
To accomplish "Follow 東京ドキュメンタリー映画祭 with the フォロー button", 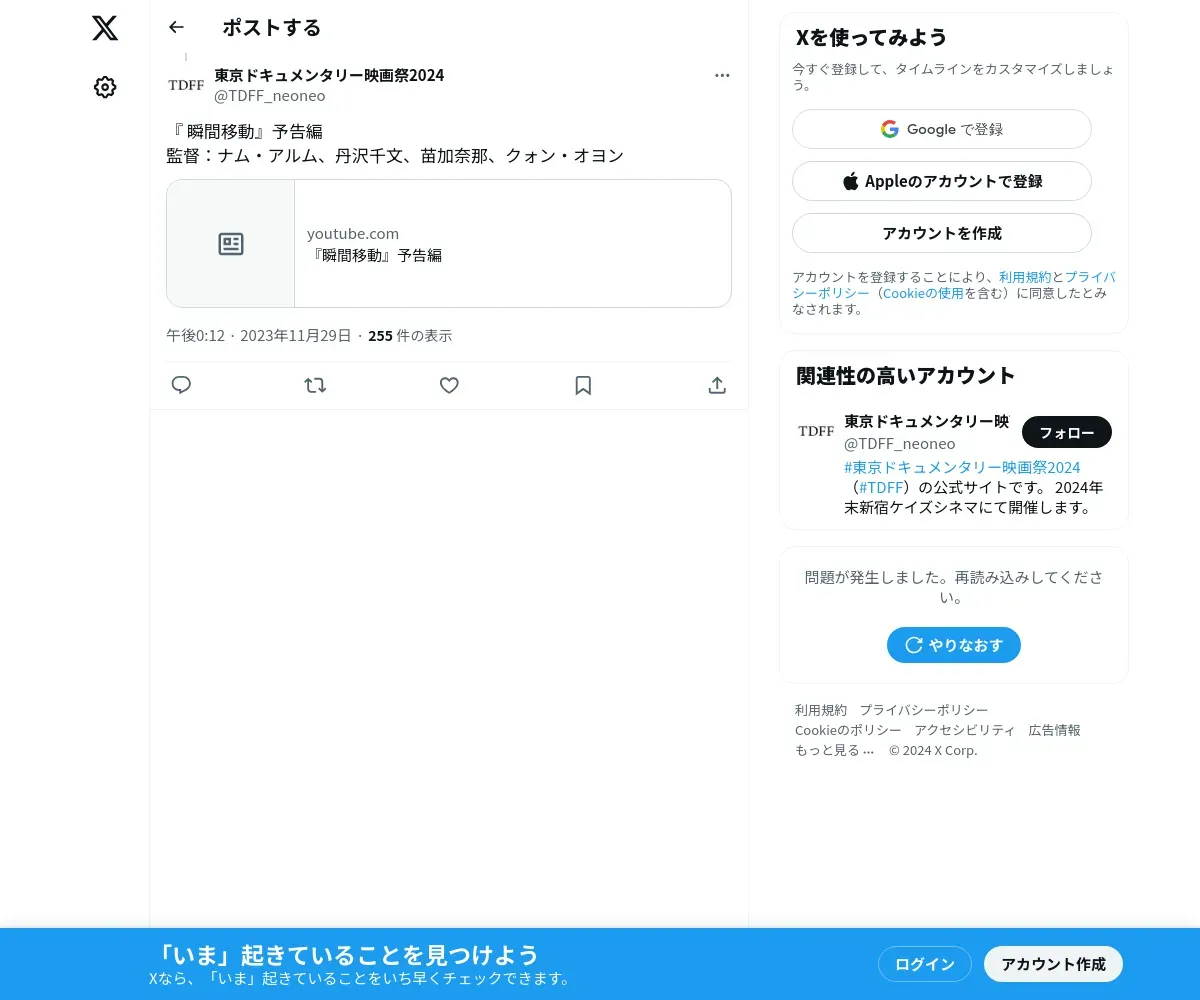I will pyautogui.click(x=1067, y=433).
